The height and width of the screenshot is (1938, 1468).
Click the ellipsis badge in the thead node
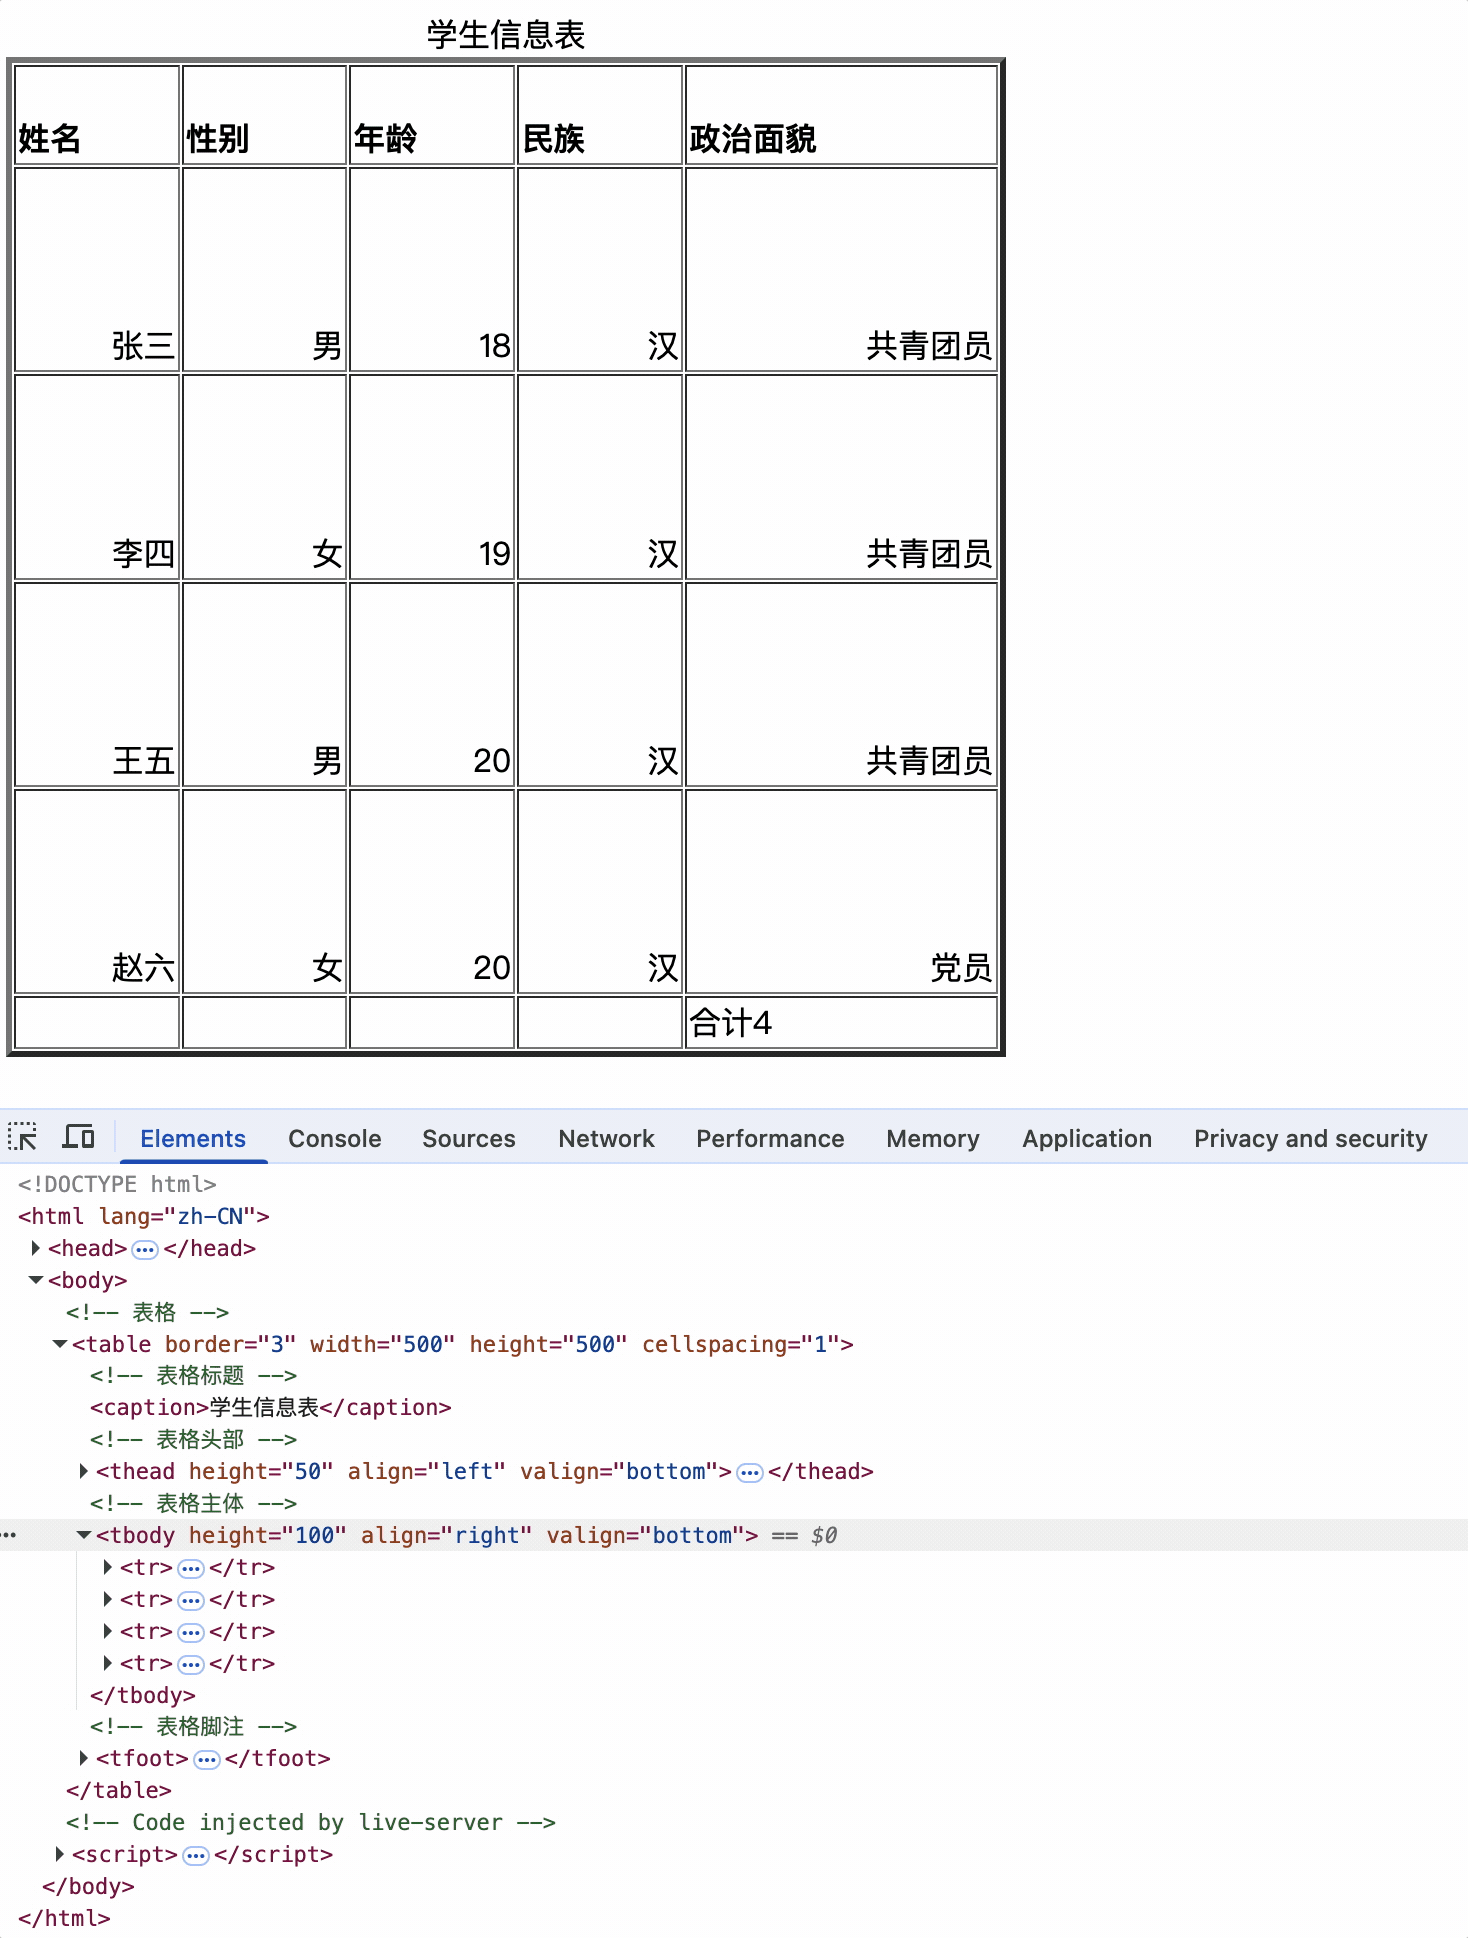click(x=749, y=1472)
